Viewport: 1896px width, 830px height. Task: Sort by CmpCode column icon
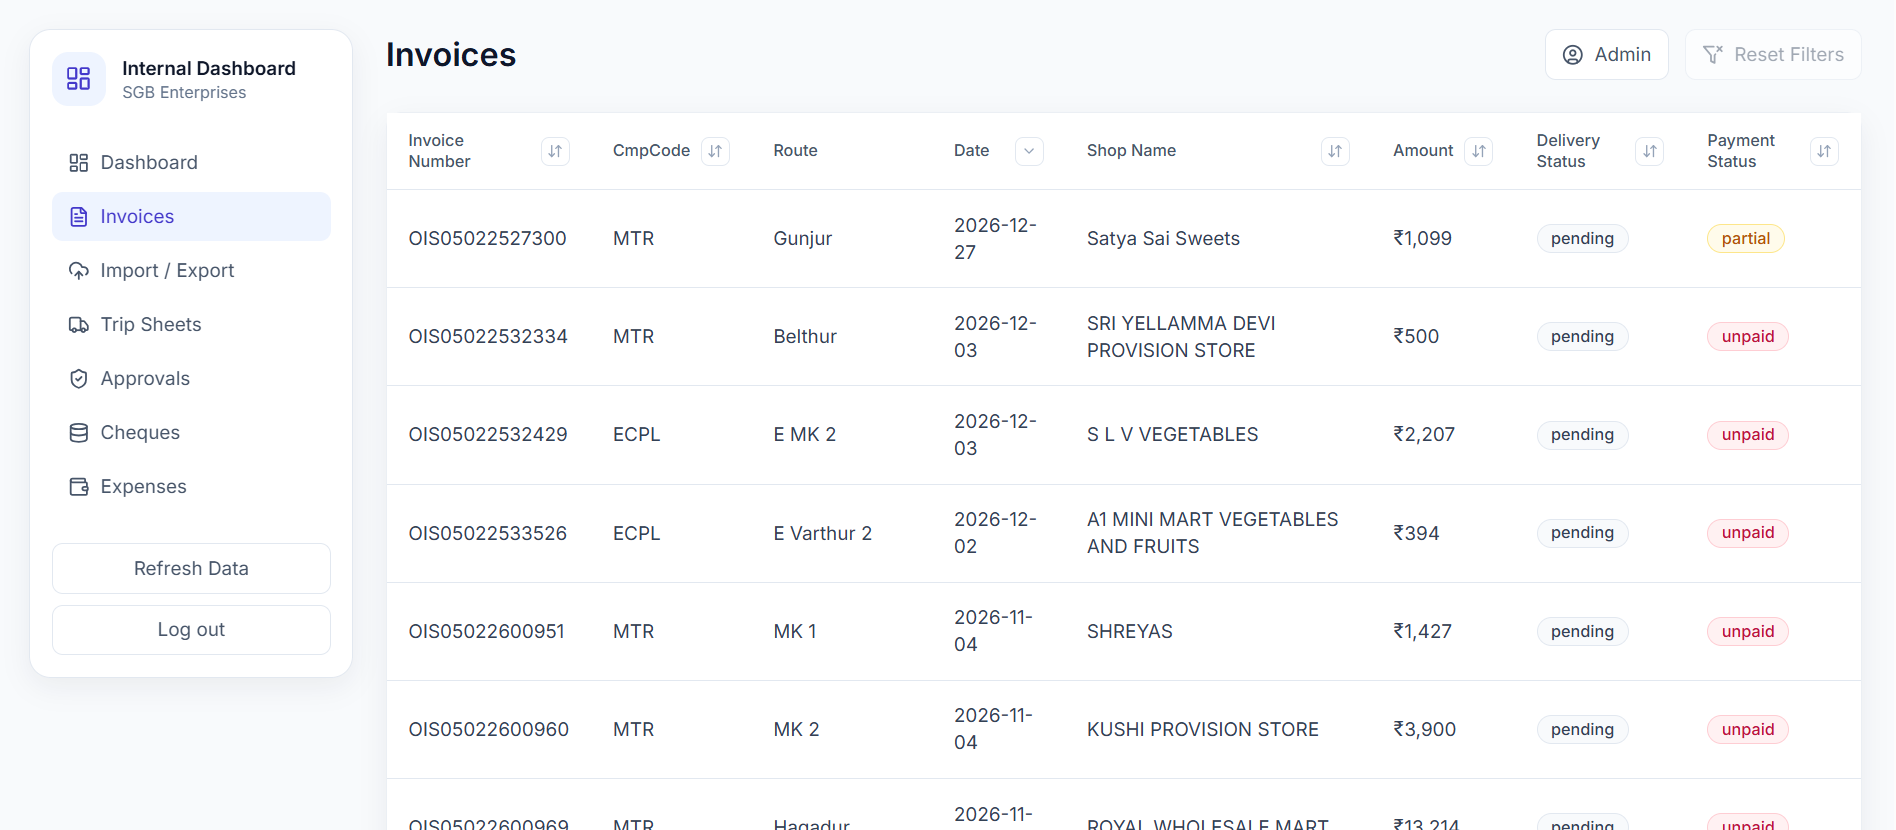point(715,151)
